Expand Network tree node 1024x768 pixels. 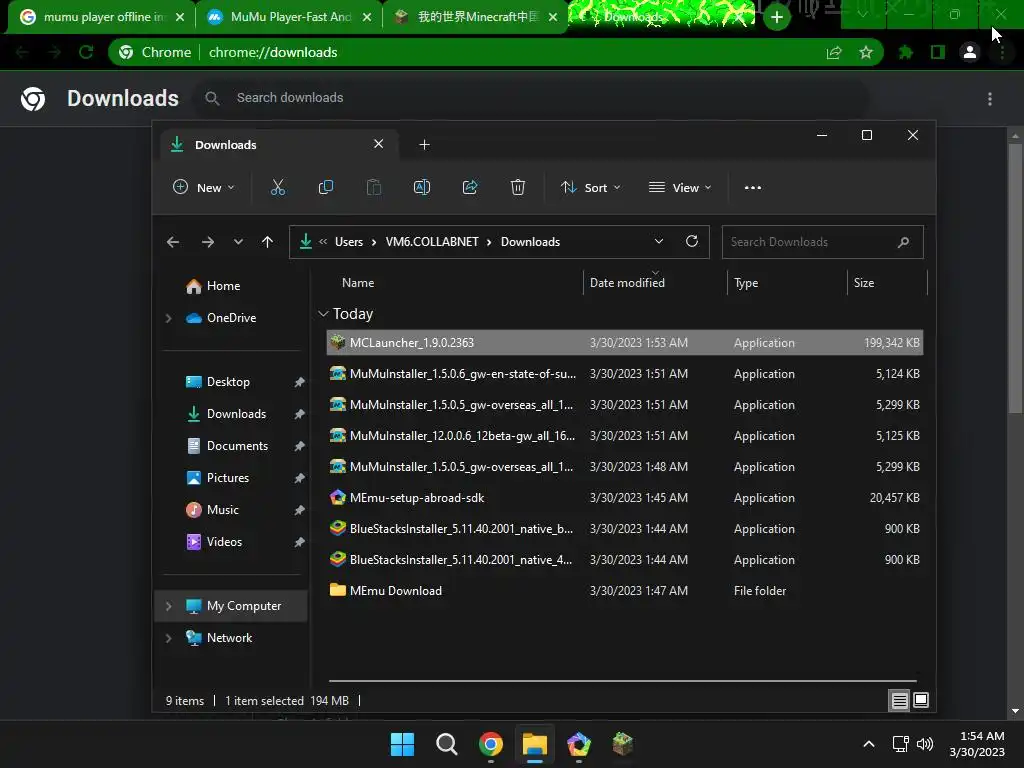click(x=168, y=638)
